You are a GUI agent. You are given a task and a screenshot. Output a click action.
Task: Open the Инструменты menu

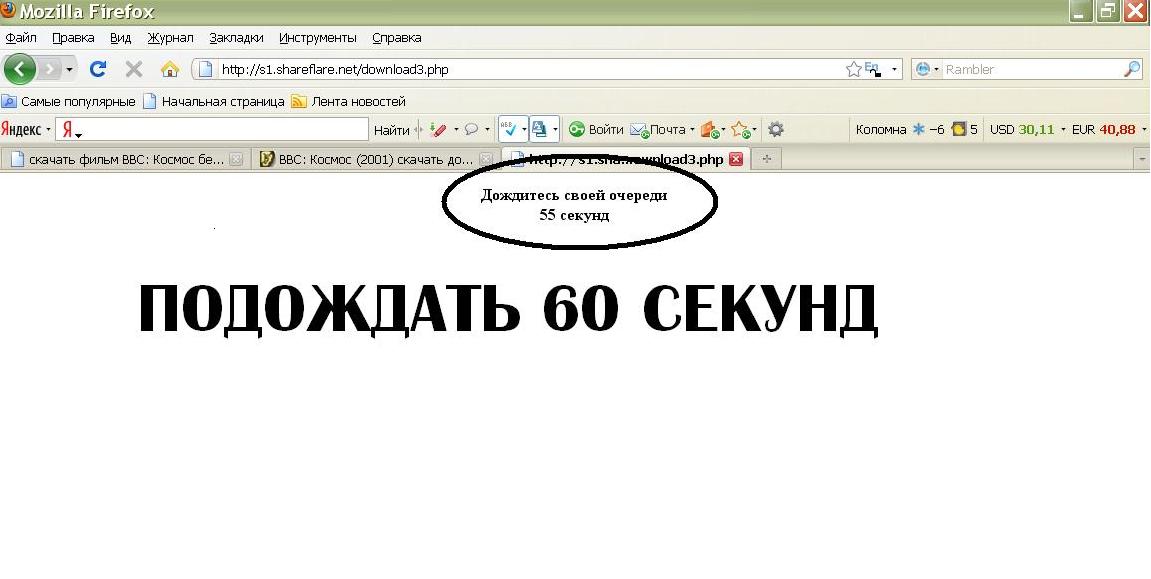click(x=317, y=38)
